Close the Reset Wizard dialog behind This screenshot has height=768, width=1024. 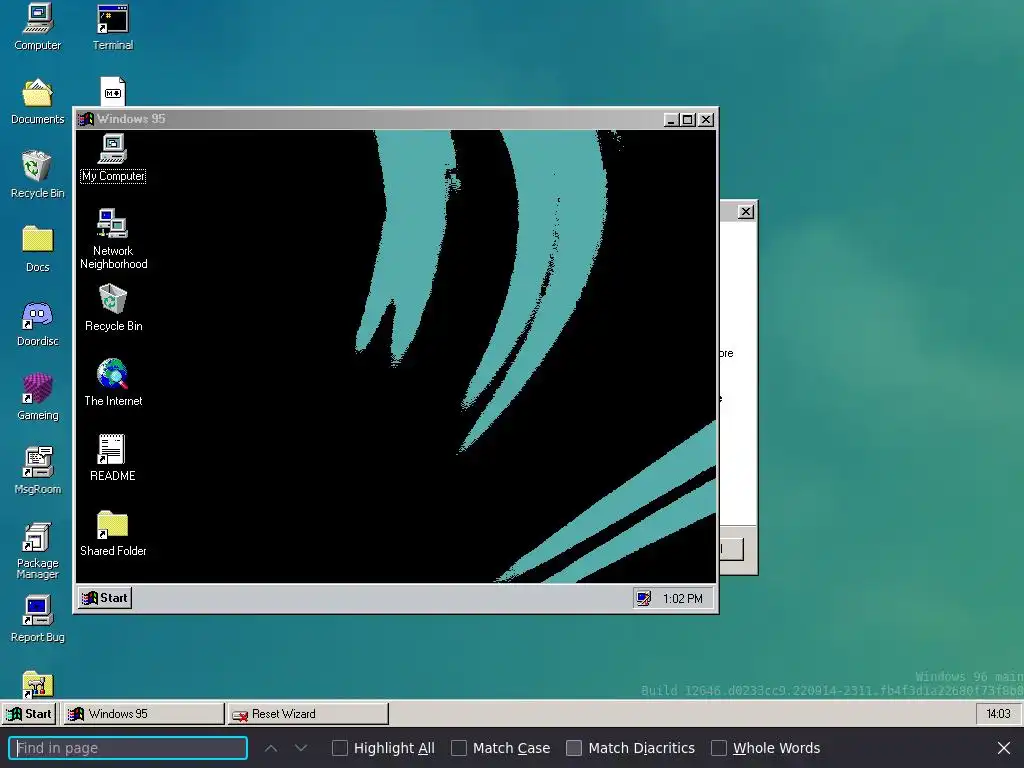point(745,212)
